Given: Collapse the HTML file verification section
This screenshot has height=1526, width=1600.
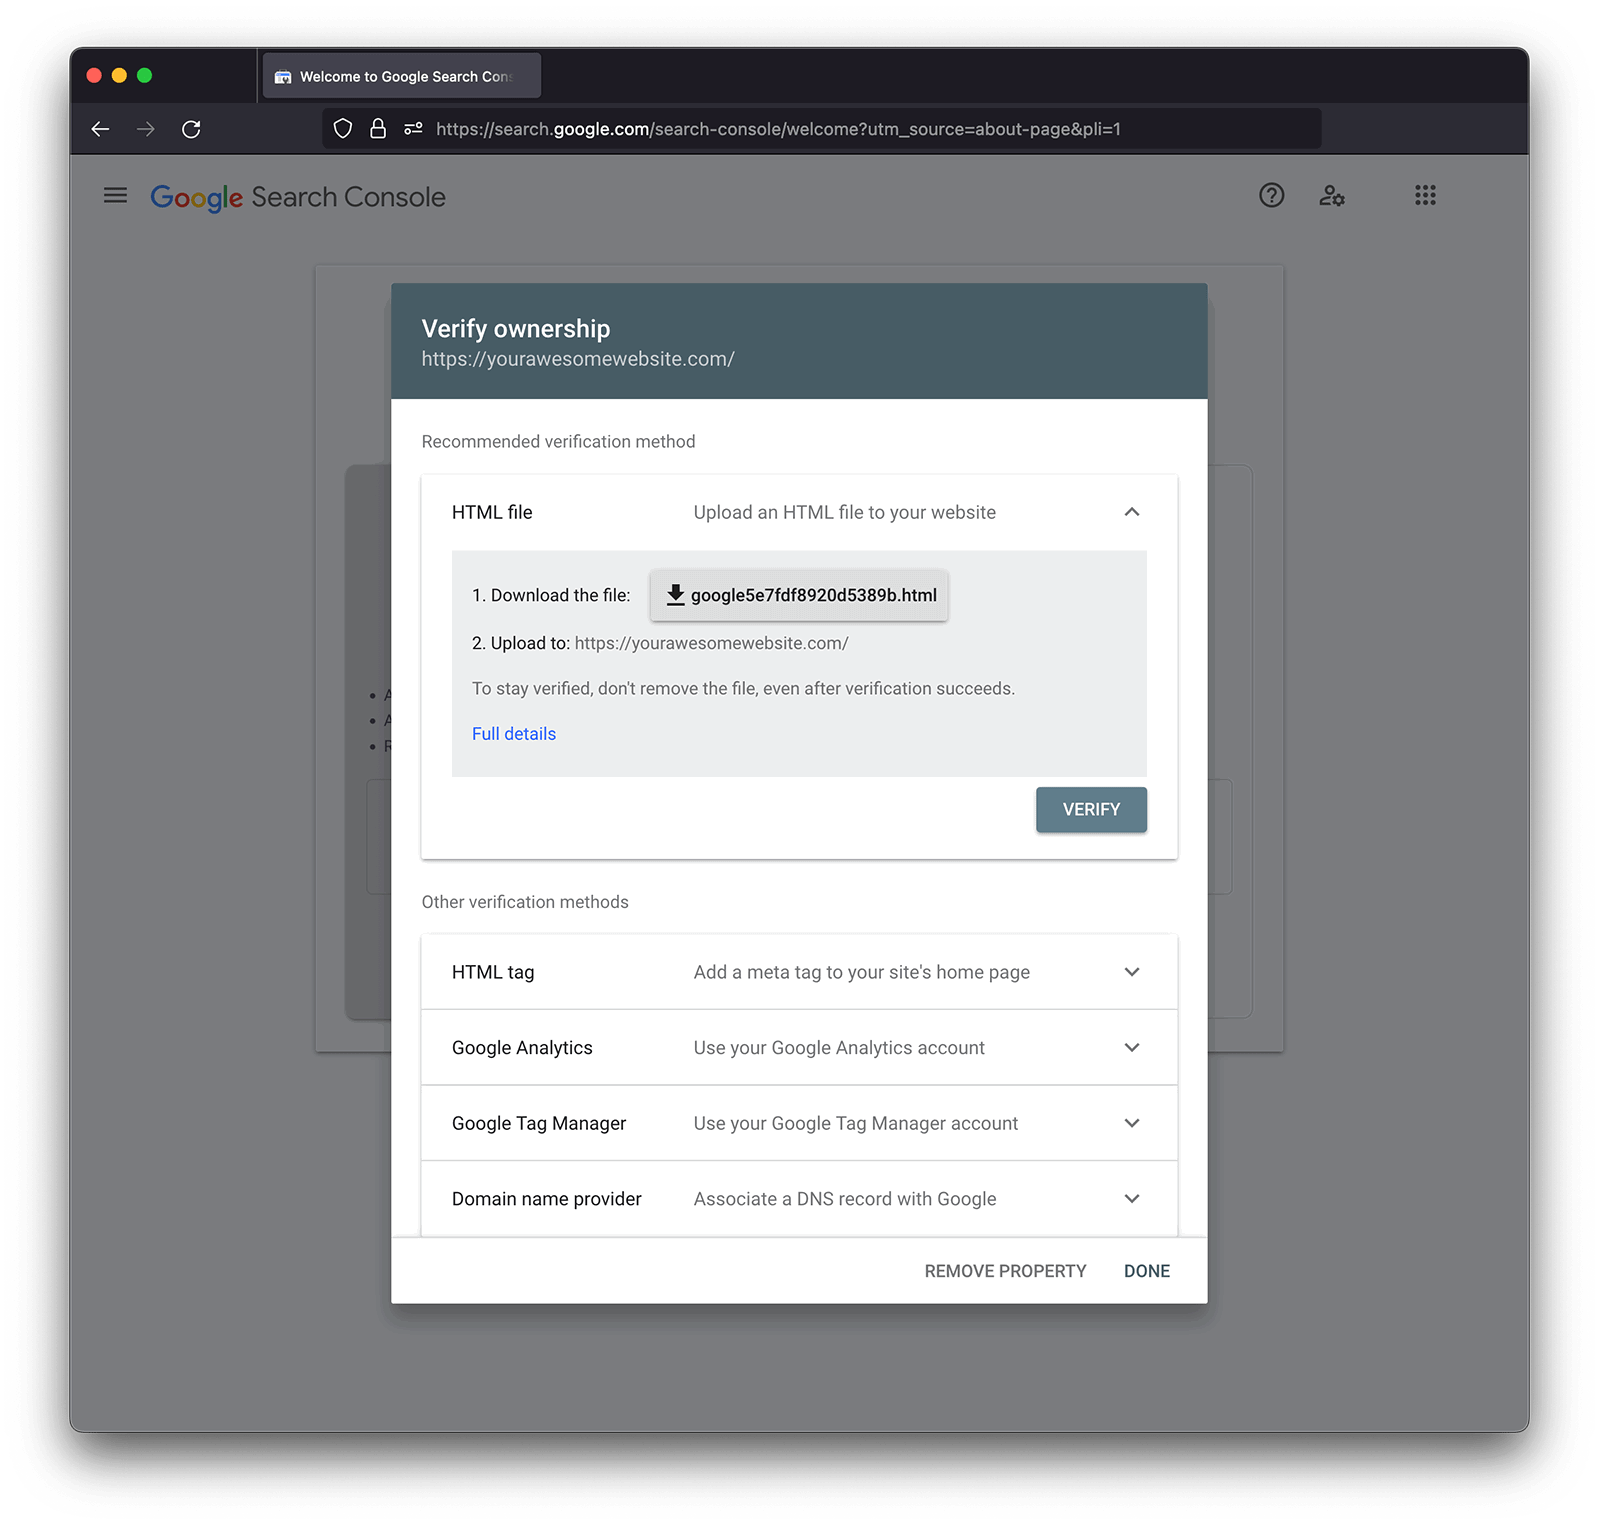Looking at the screenshot, I should [1132, 512].
